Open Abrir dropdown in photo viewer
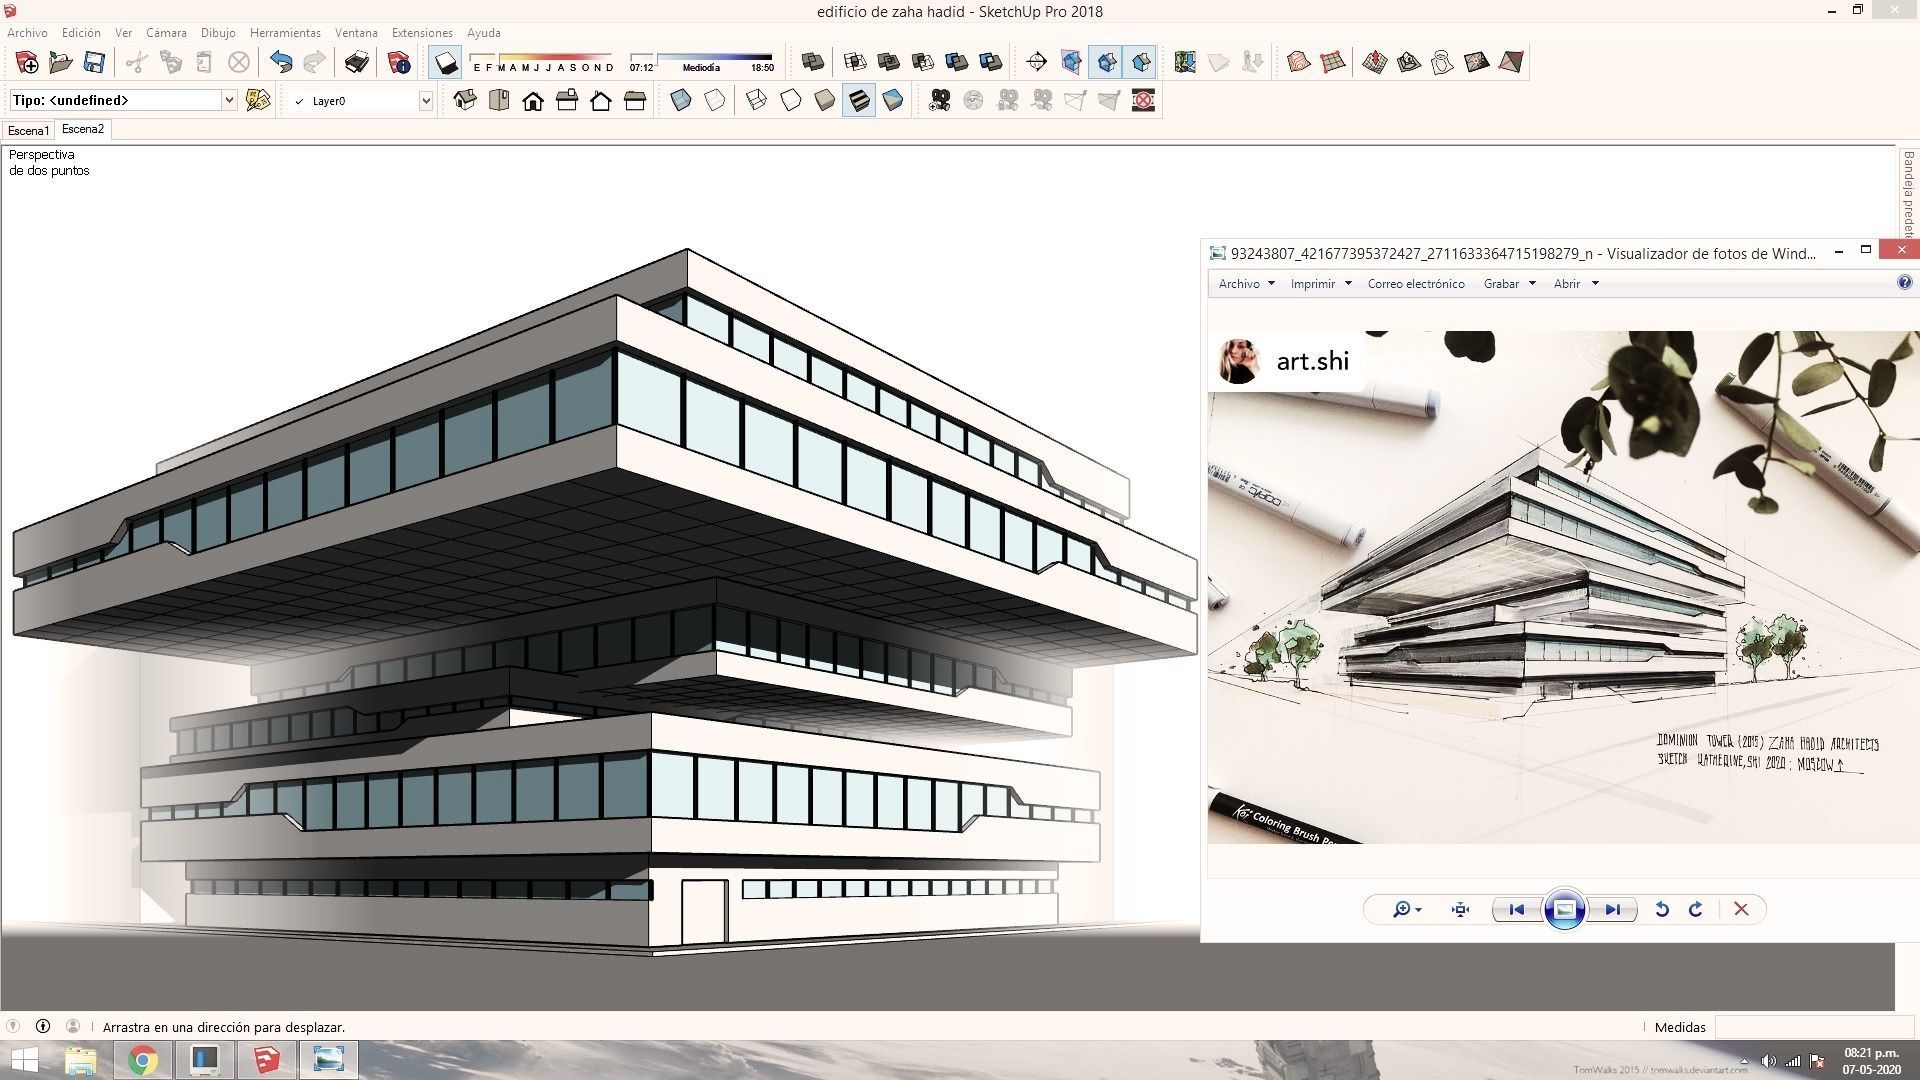1920x1080 pixels. (x=1576, y=284)
